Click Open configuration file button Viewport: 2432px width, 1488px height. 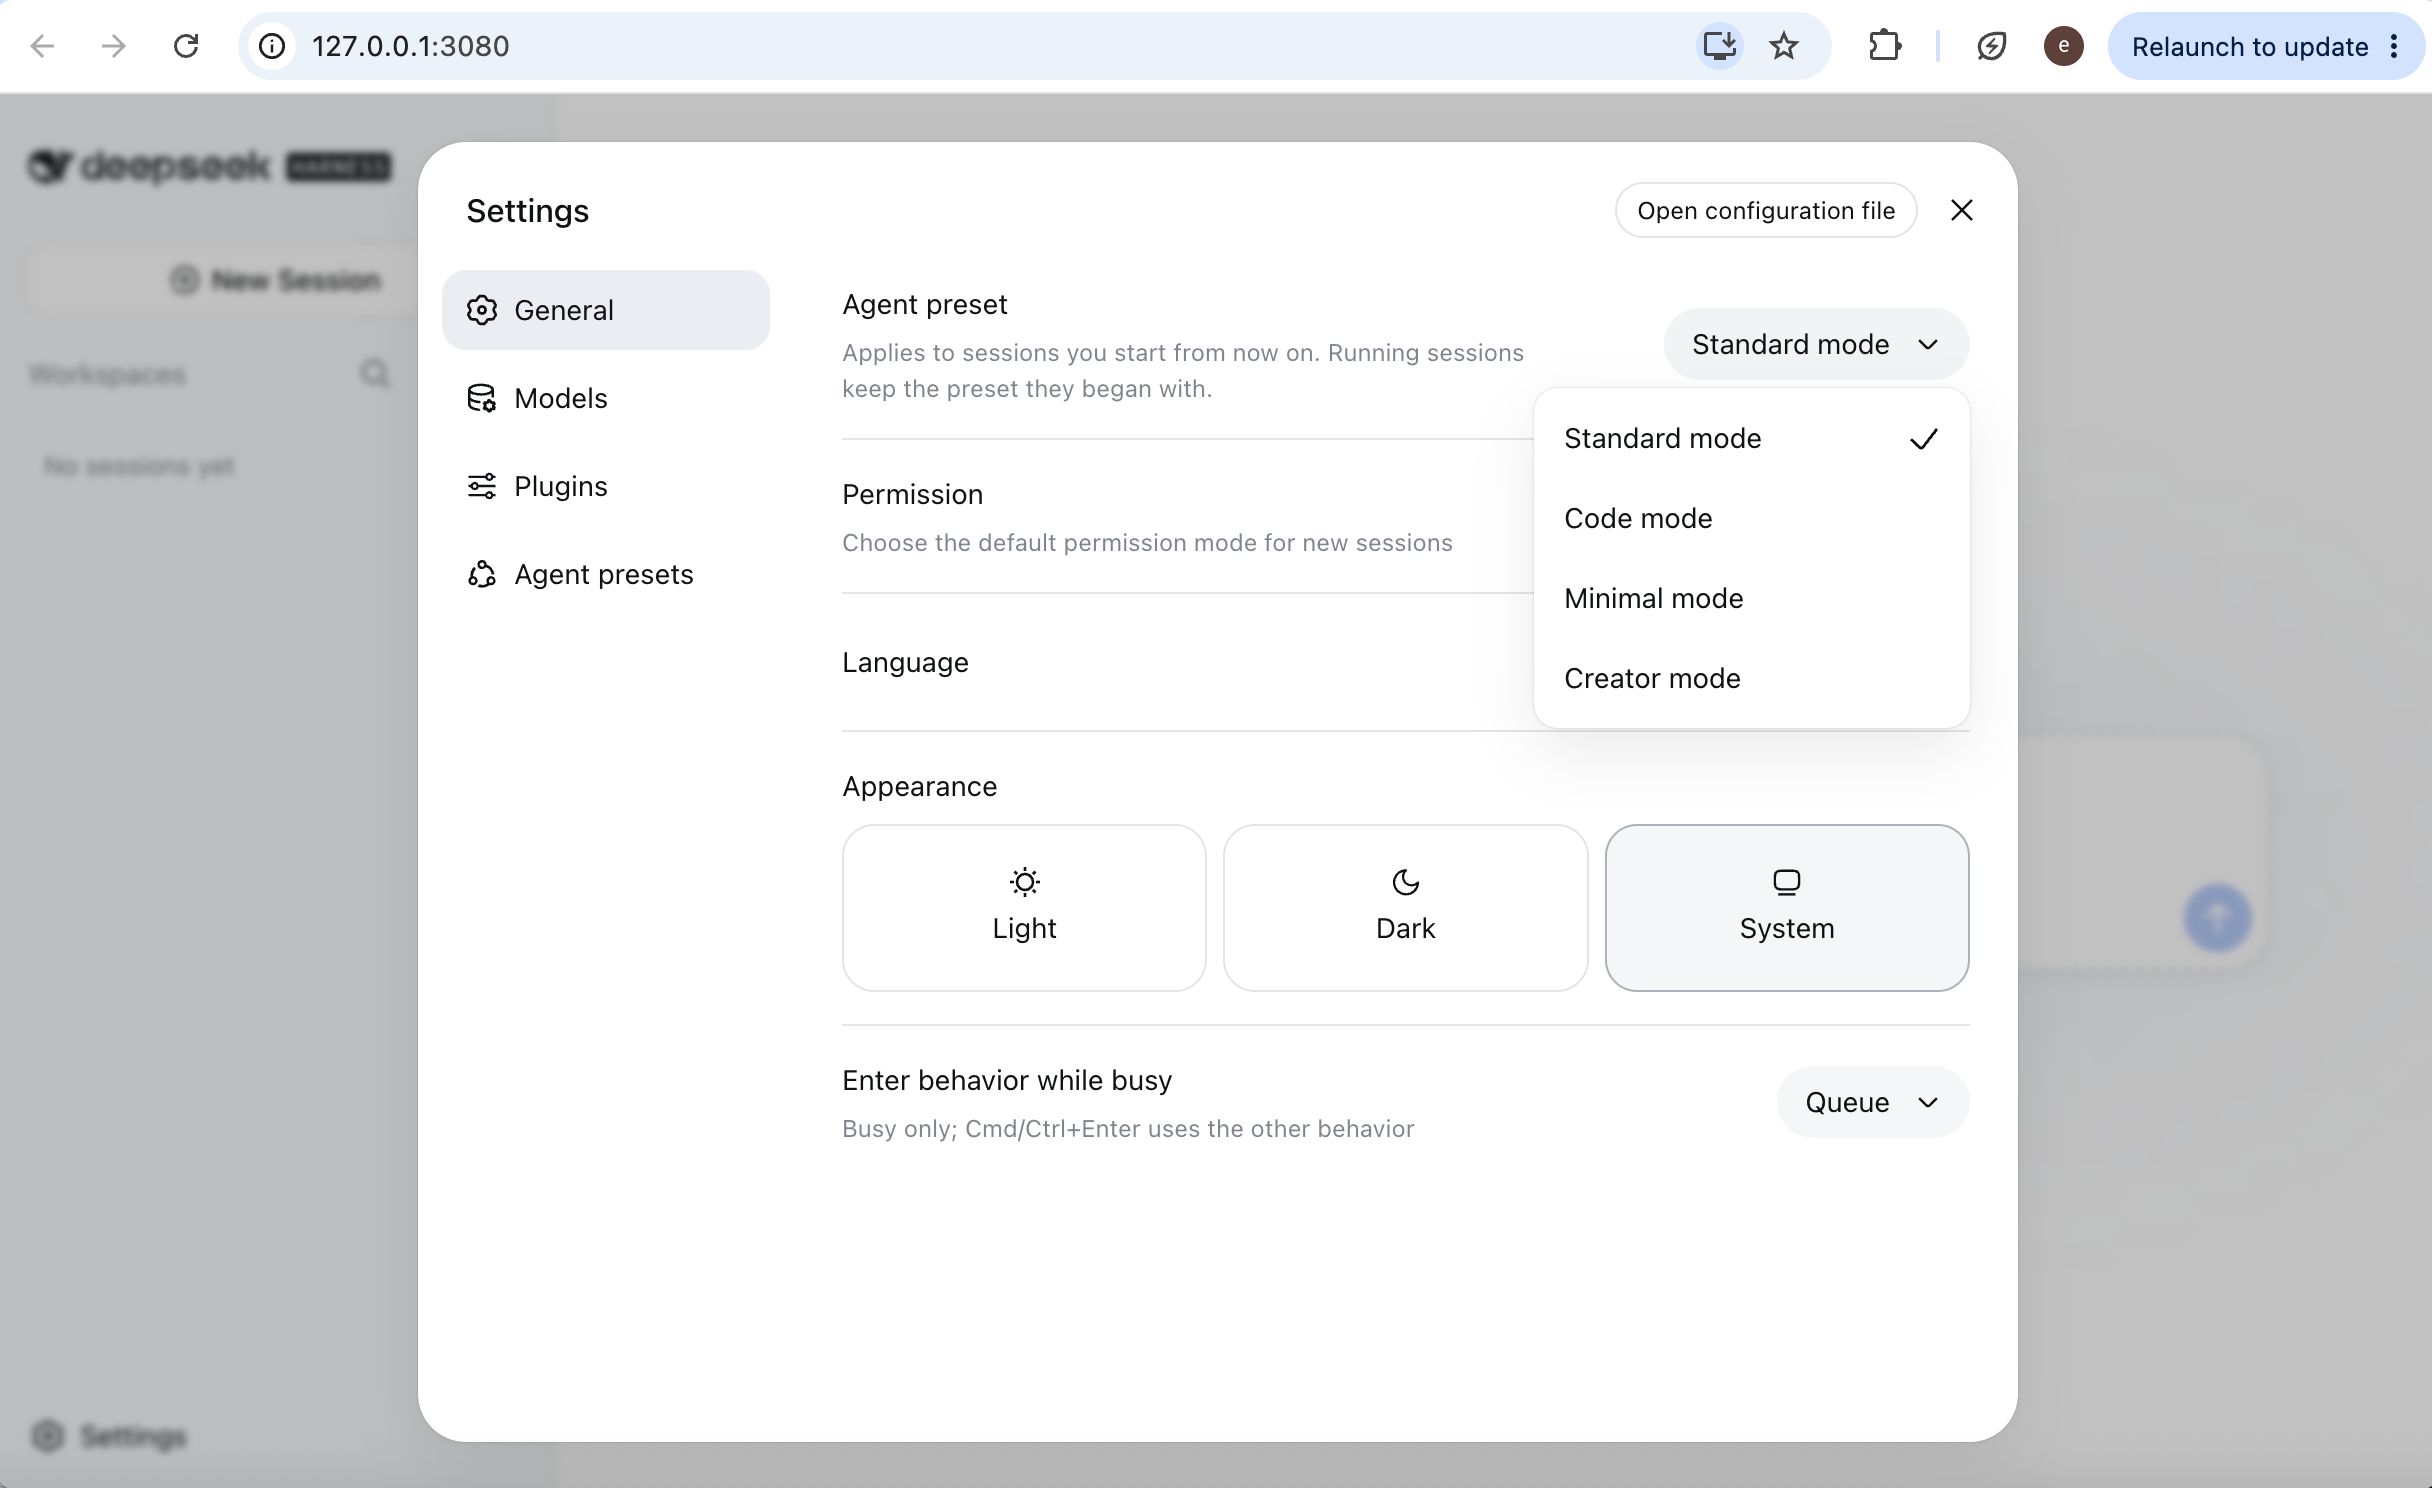pyautogui.click(x=1765, y=210)
